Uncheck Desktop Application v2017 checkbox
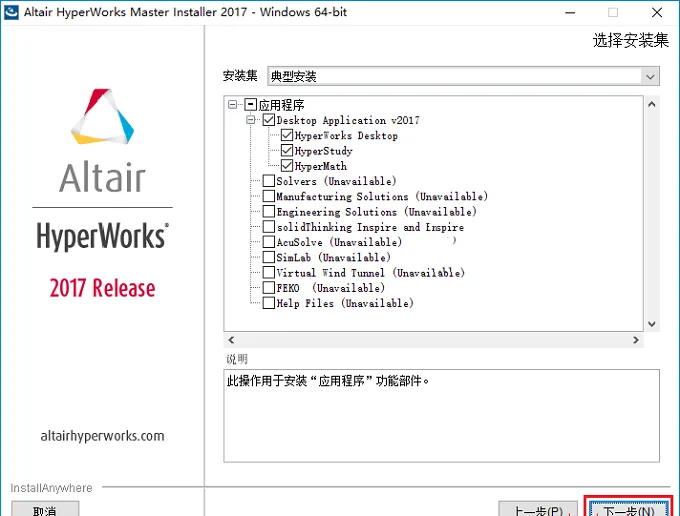680x516 pixels. coord(269,120)
